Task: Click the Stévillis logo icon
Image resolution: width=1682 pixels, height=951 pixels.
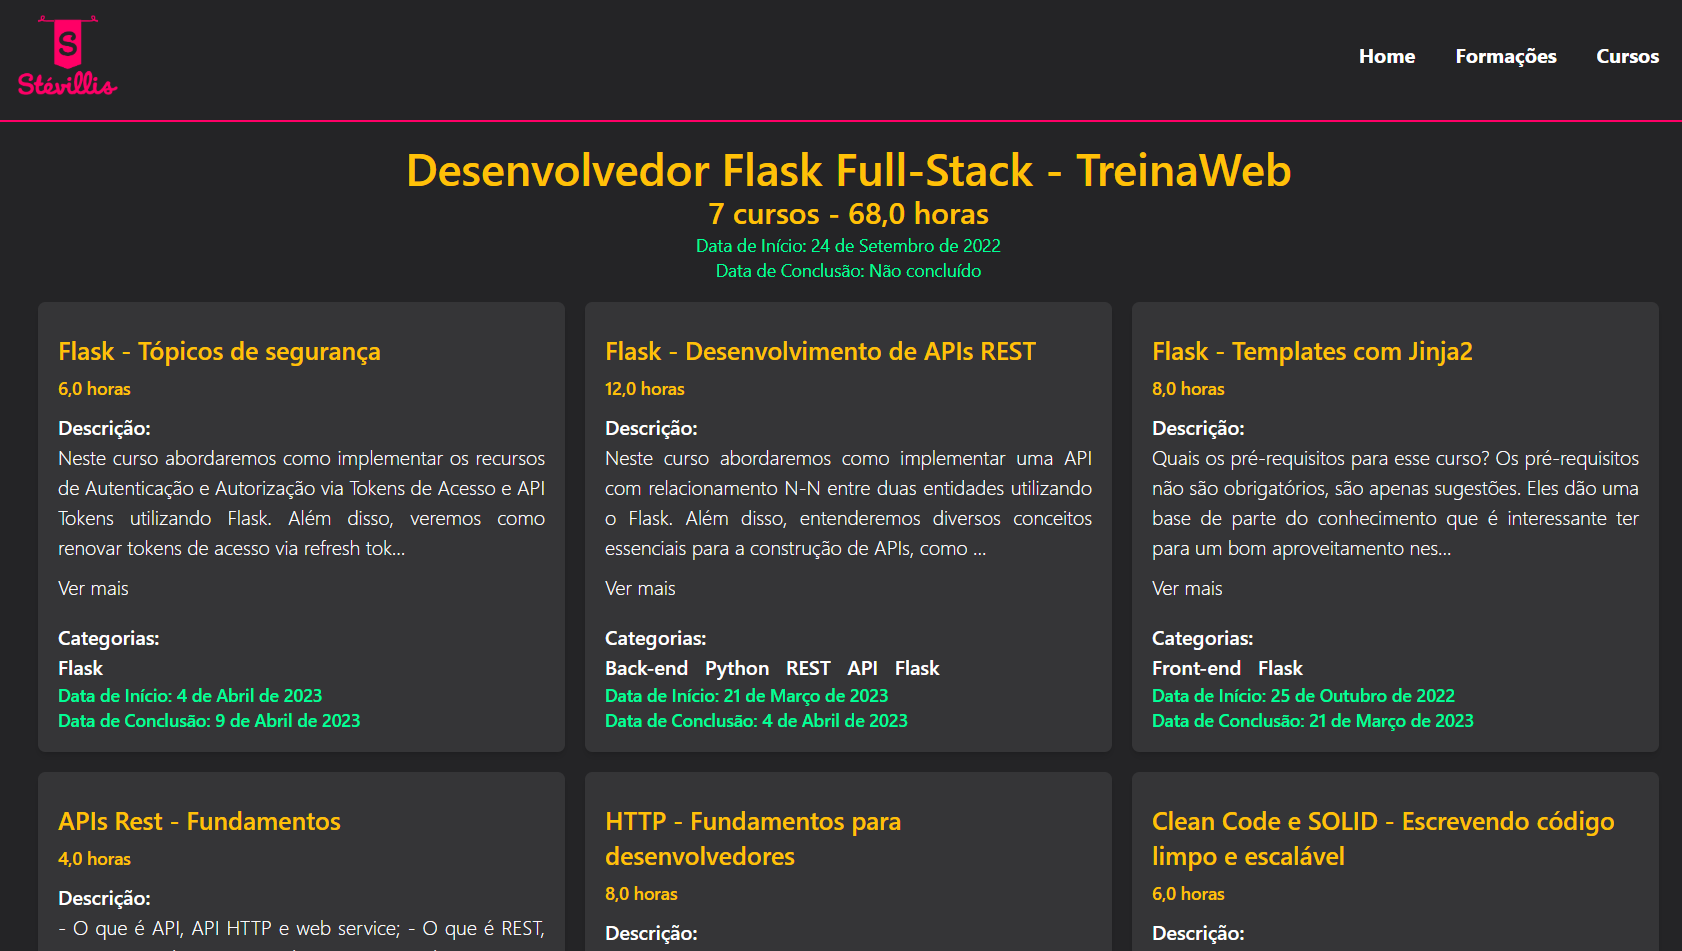Action: [67, 57]
